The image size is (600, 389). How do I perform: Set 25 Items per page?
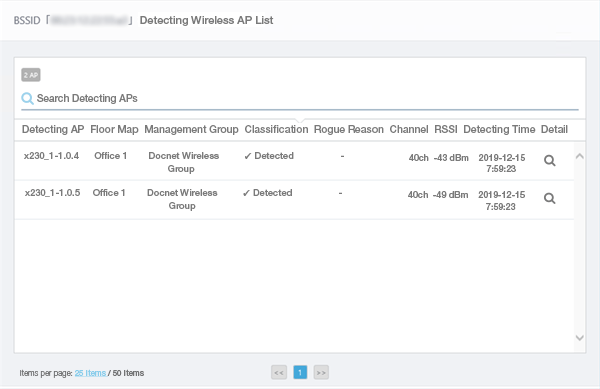(x=90, y=373)
